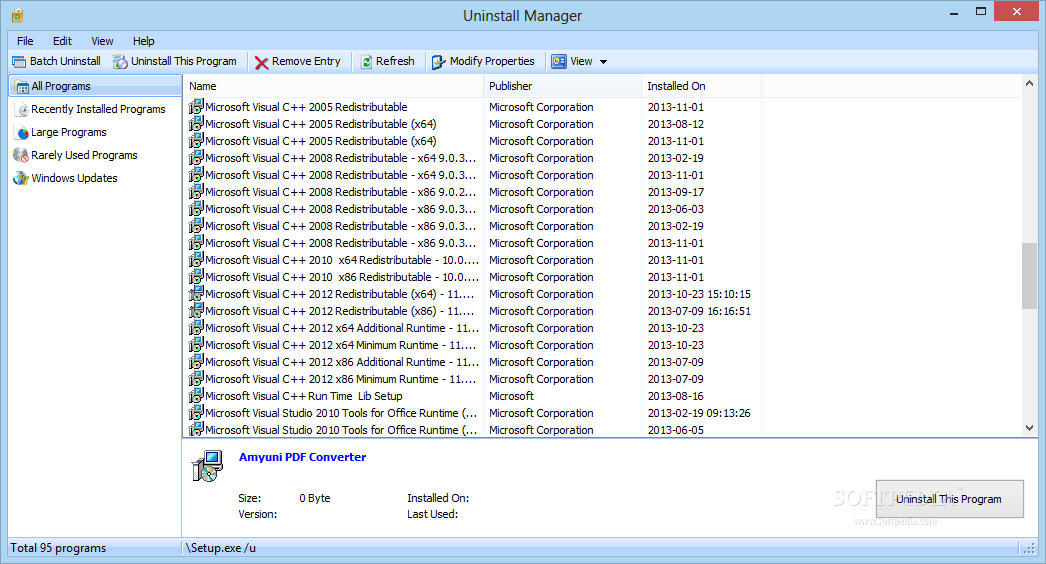Click the Microsoft publisher cell for Run Time Lib
This screenshot has width=1046, height=564.
click(x=512, y=396)
